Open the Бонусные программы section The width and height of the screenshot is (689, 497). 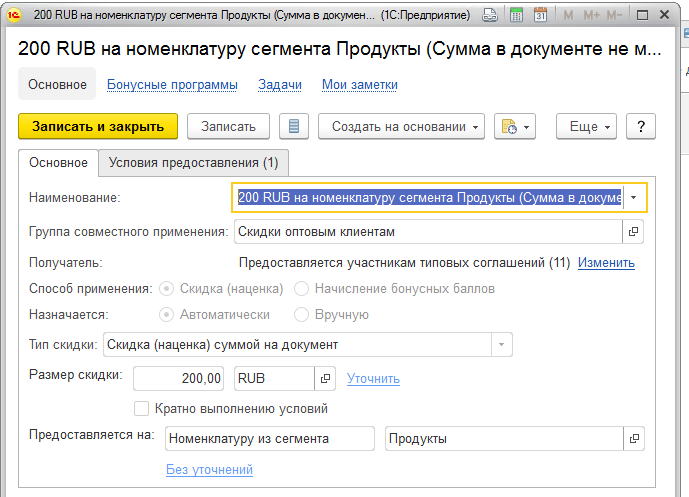(172, 84)
